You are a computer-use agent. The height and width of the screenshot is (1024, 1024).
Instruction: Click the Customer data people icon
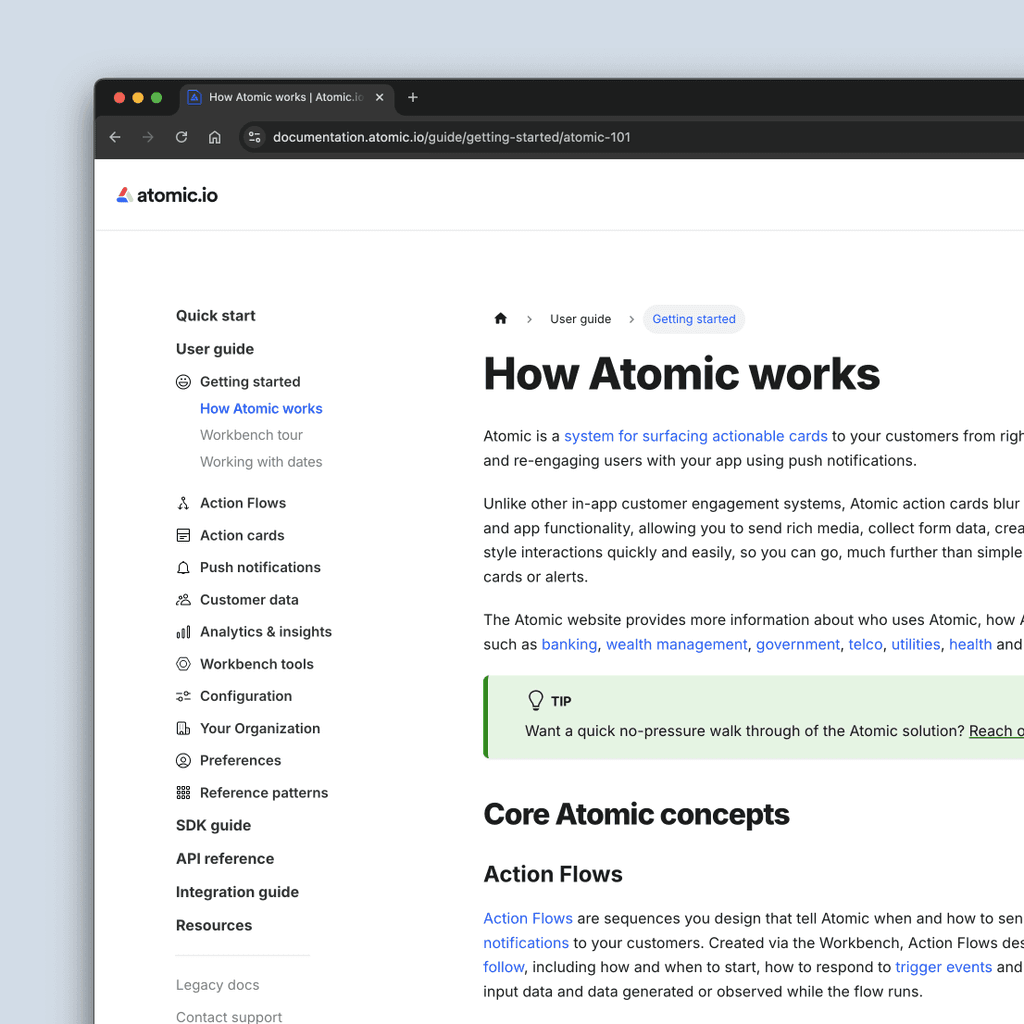point(183,599)
